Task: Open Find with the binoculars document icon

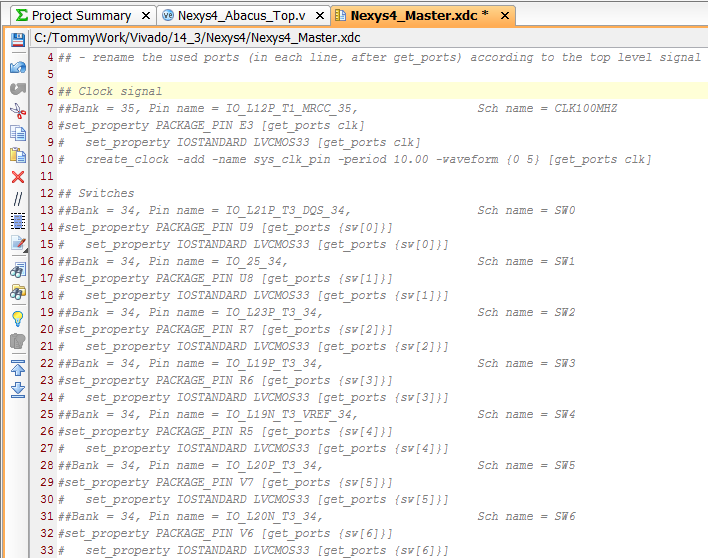Action: (x=18, y=270)
